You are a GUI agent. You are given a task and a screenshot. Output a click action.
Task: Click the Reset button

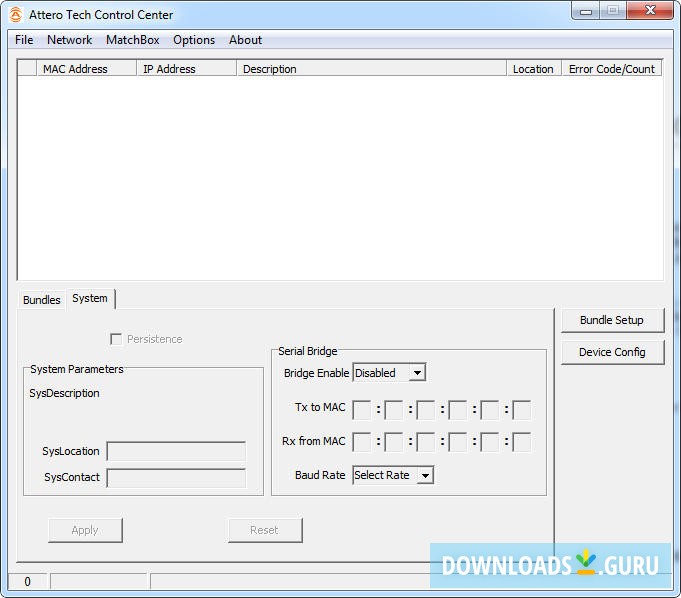[265, 530]
